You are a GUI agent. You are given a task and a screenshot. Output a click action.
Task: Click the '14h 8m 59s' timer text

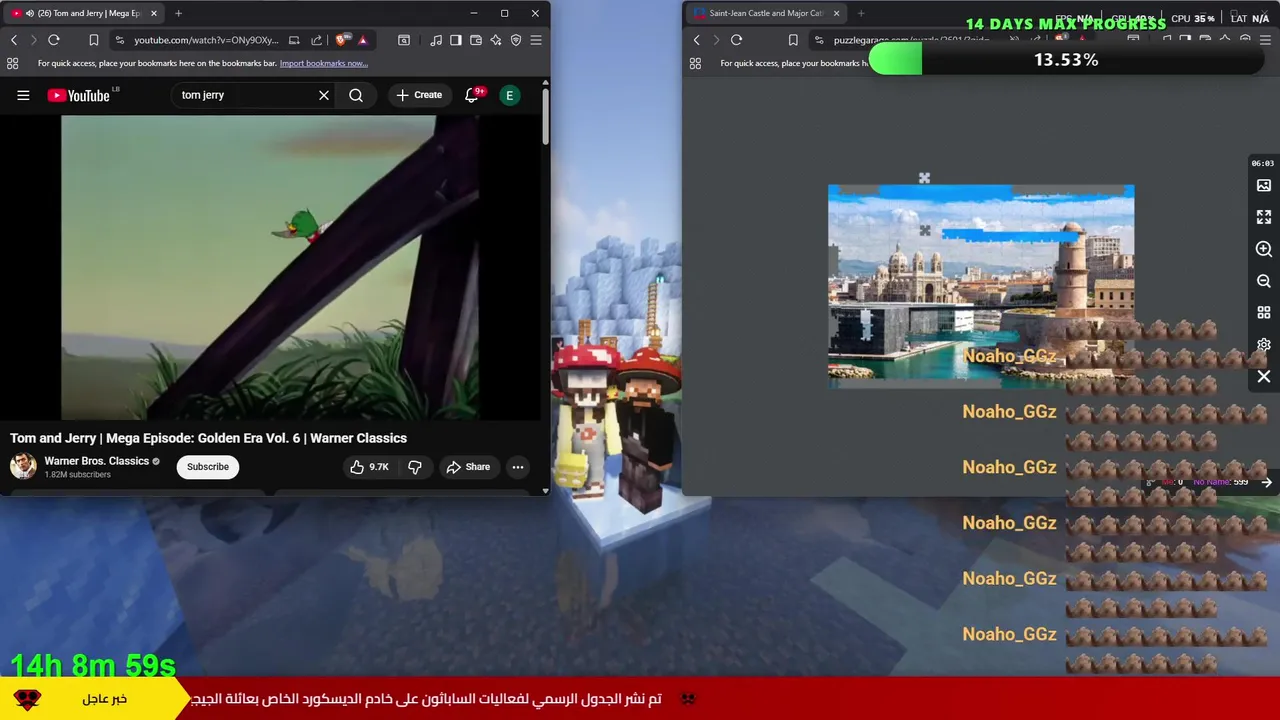click(x=93, y=665)
